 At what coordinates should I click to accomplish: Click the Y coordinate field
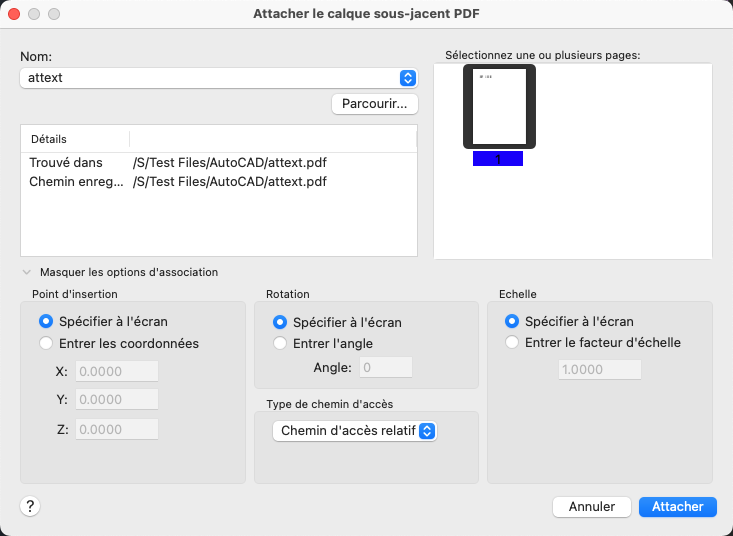(x=117, y=400)
